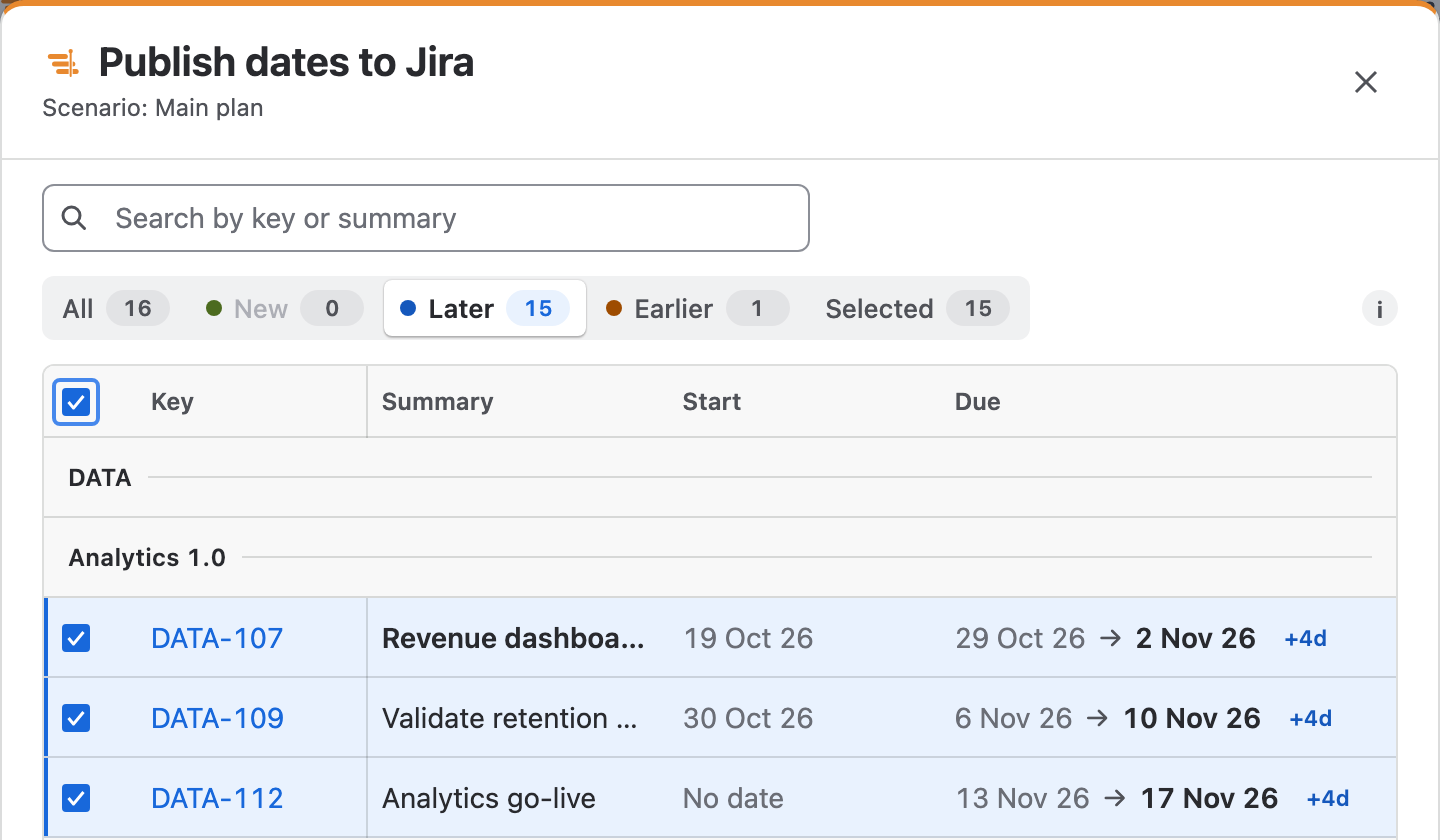Click the 'Scenario: Main plan' subtitle
This screenshot has height=840, width=1440.
click(x=153, y=107)
